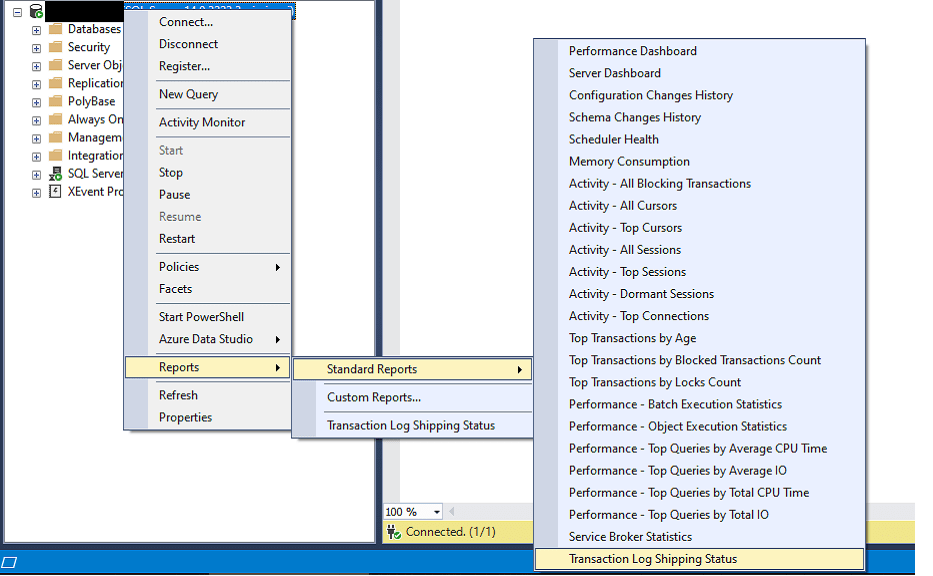
Task: Open the Performance Dashboard report
Action: [x=632, y=50]
